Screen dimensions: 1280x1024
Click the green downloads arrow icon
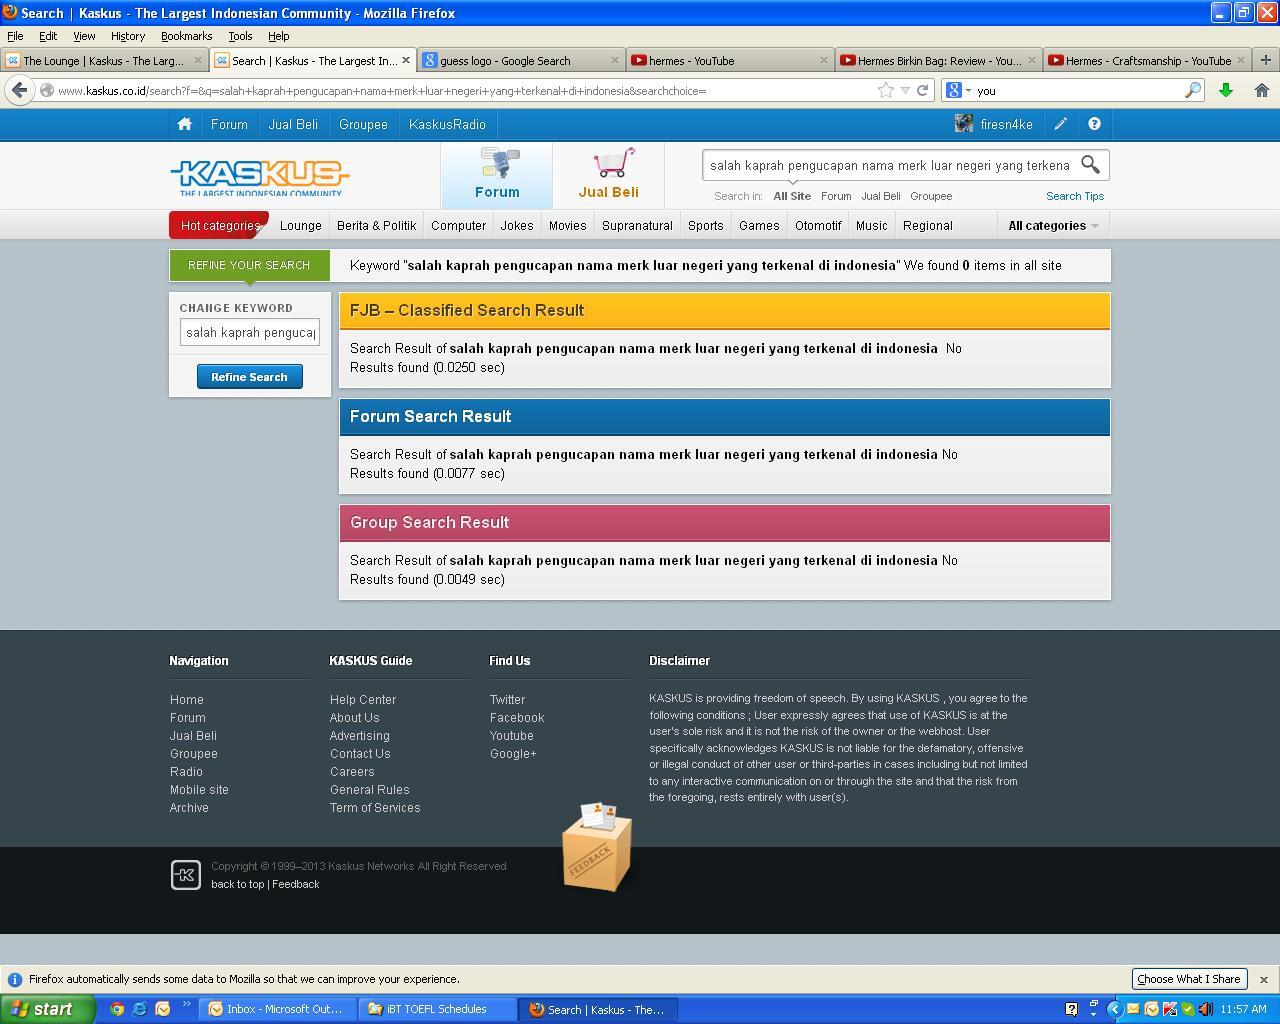click(x=1225, y=90)
